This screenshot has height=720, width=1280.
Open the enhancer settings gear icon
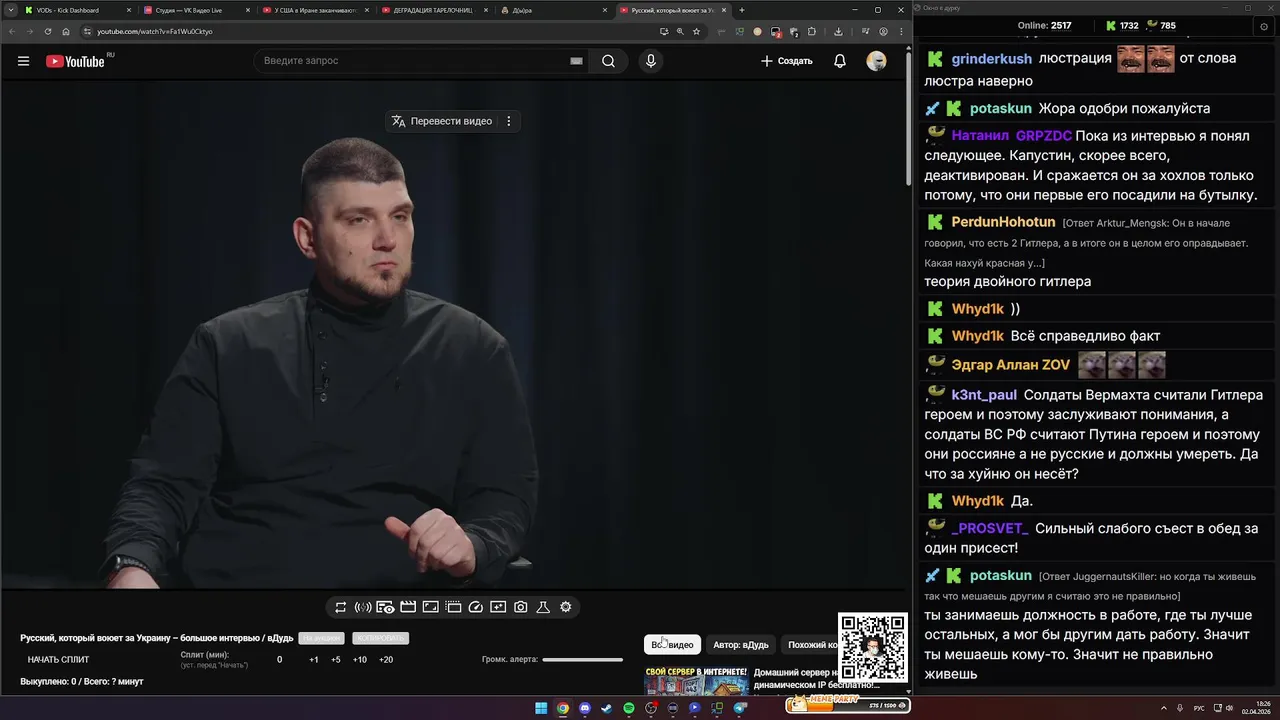[566, 607]
